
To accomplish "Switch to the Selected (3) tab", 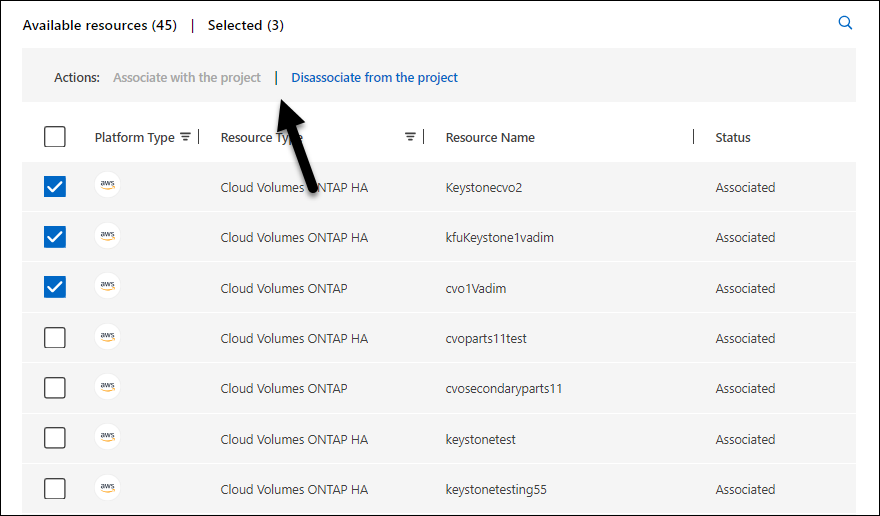I will tap(245, 25).
